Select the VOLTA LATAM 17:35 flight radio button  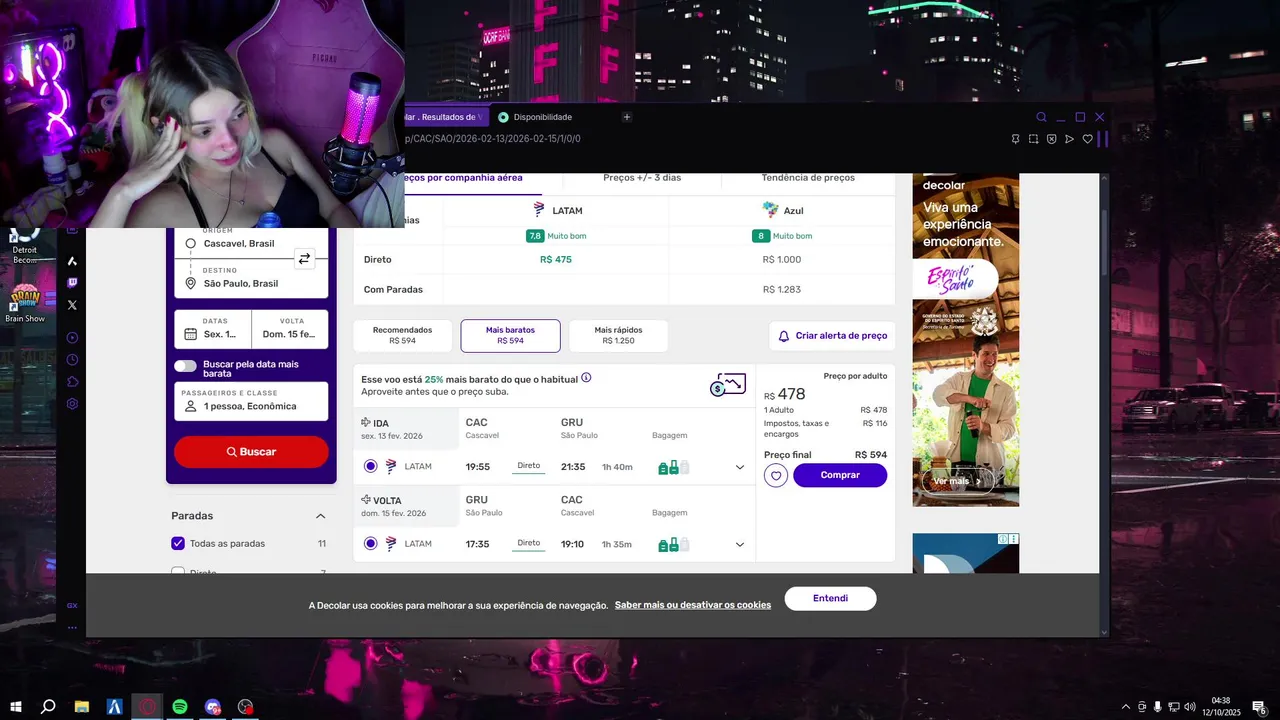click(x=371, y=544)
